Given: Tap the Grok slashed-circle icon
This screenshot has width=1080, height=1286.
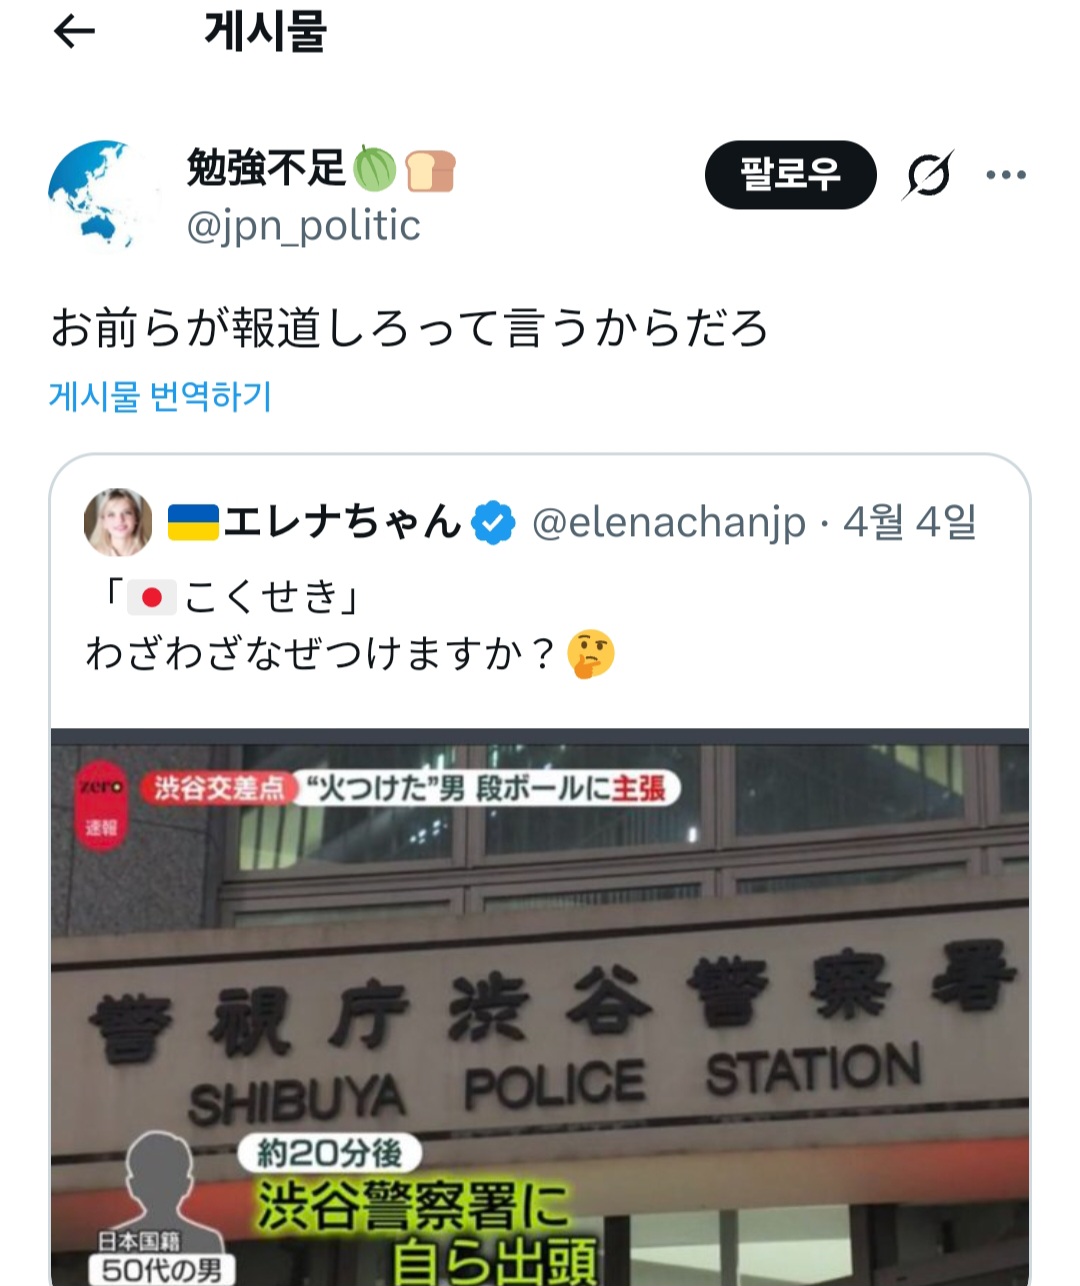Looking at the screenshot, I should tap(928, 175).
